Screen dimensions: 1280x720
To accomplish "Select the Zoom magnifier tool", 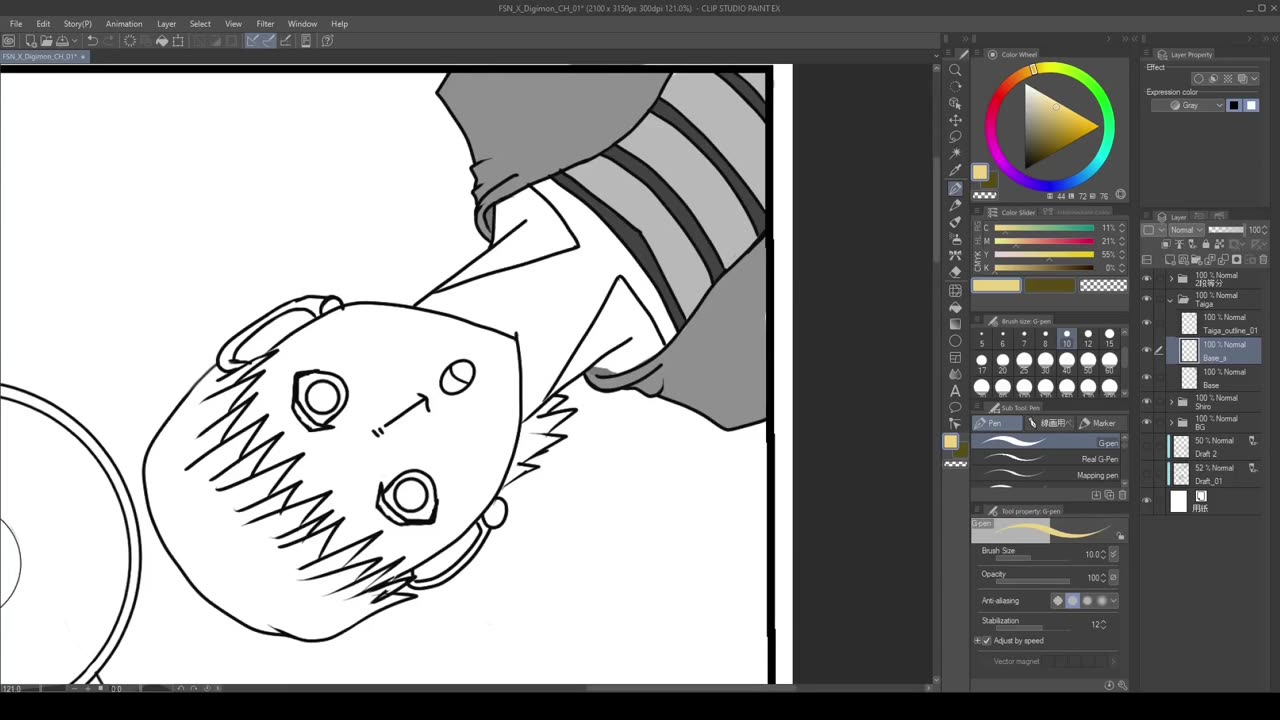I will (955, 70).
